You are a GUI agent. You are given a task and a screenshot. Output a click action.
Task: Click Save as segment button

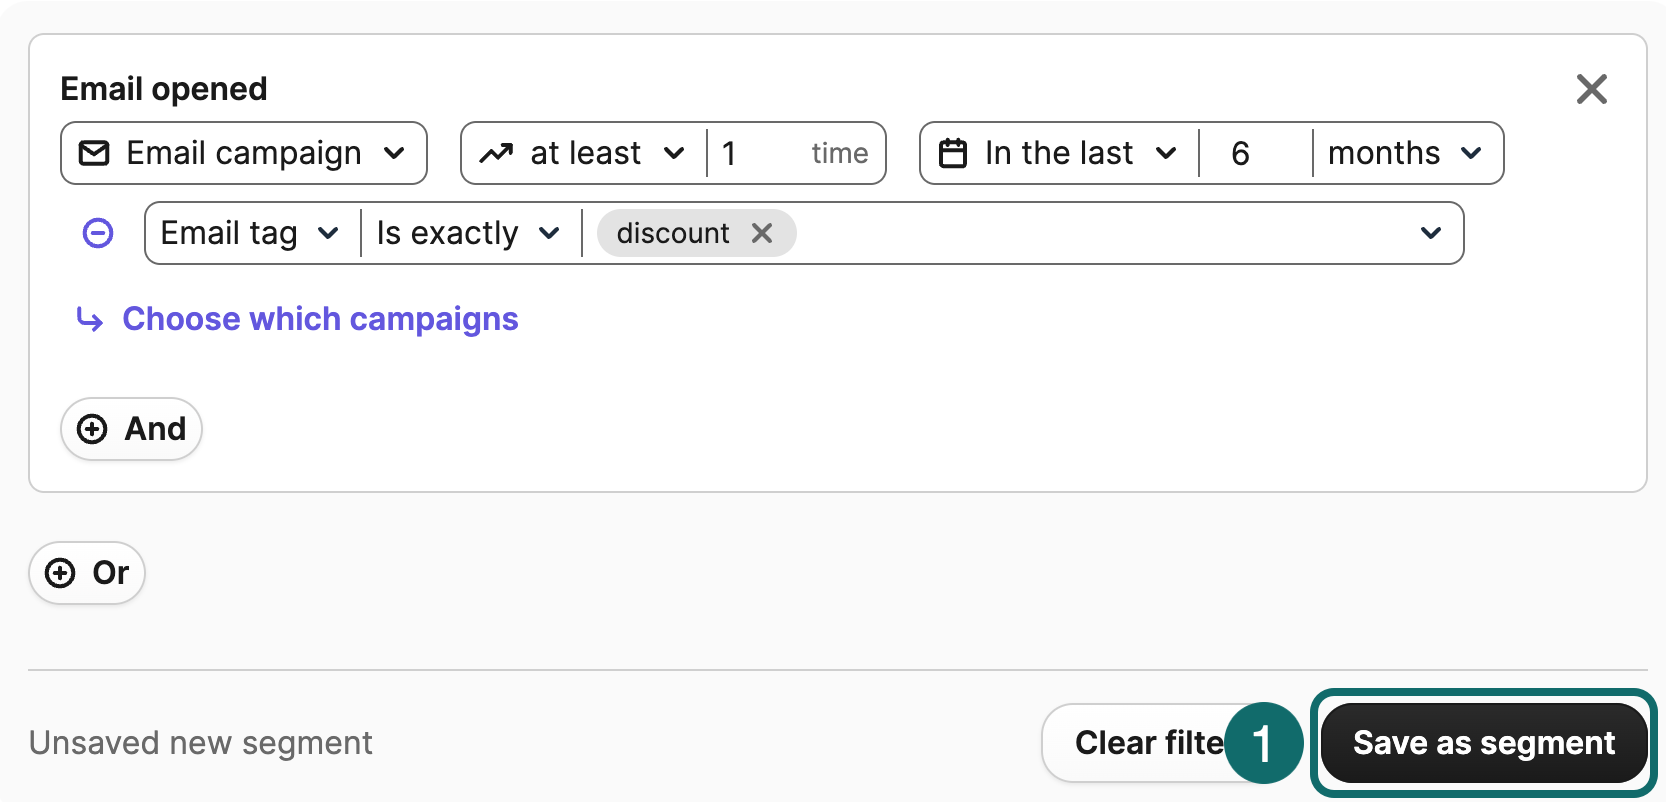point(1484,743)
